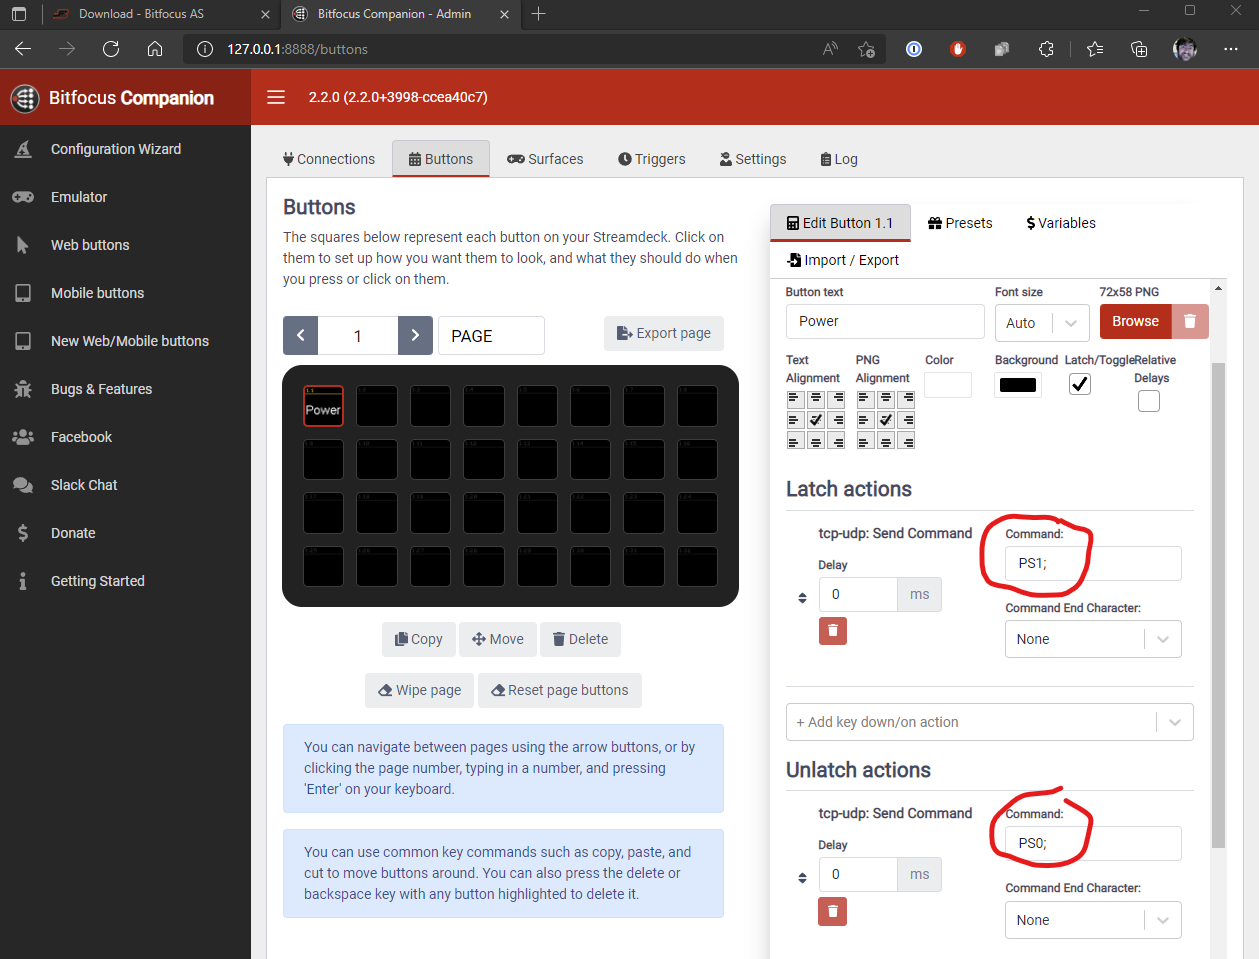Delete the PS1; latch action with trash icon
This screenshot has width=1259, height=959.
(x=833, y=631)
